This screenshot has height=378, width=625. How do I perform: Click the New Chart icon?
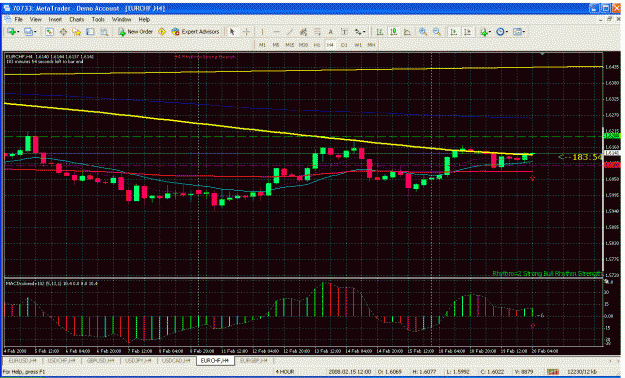pyautogui.click(x=11, y=32)
